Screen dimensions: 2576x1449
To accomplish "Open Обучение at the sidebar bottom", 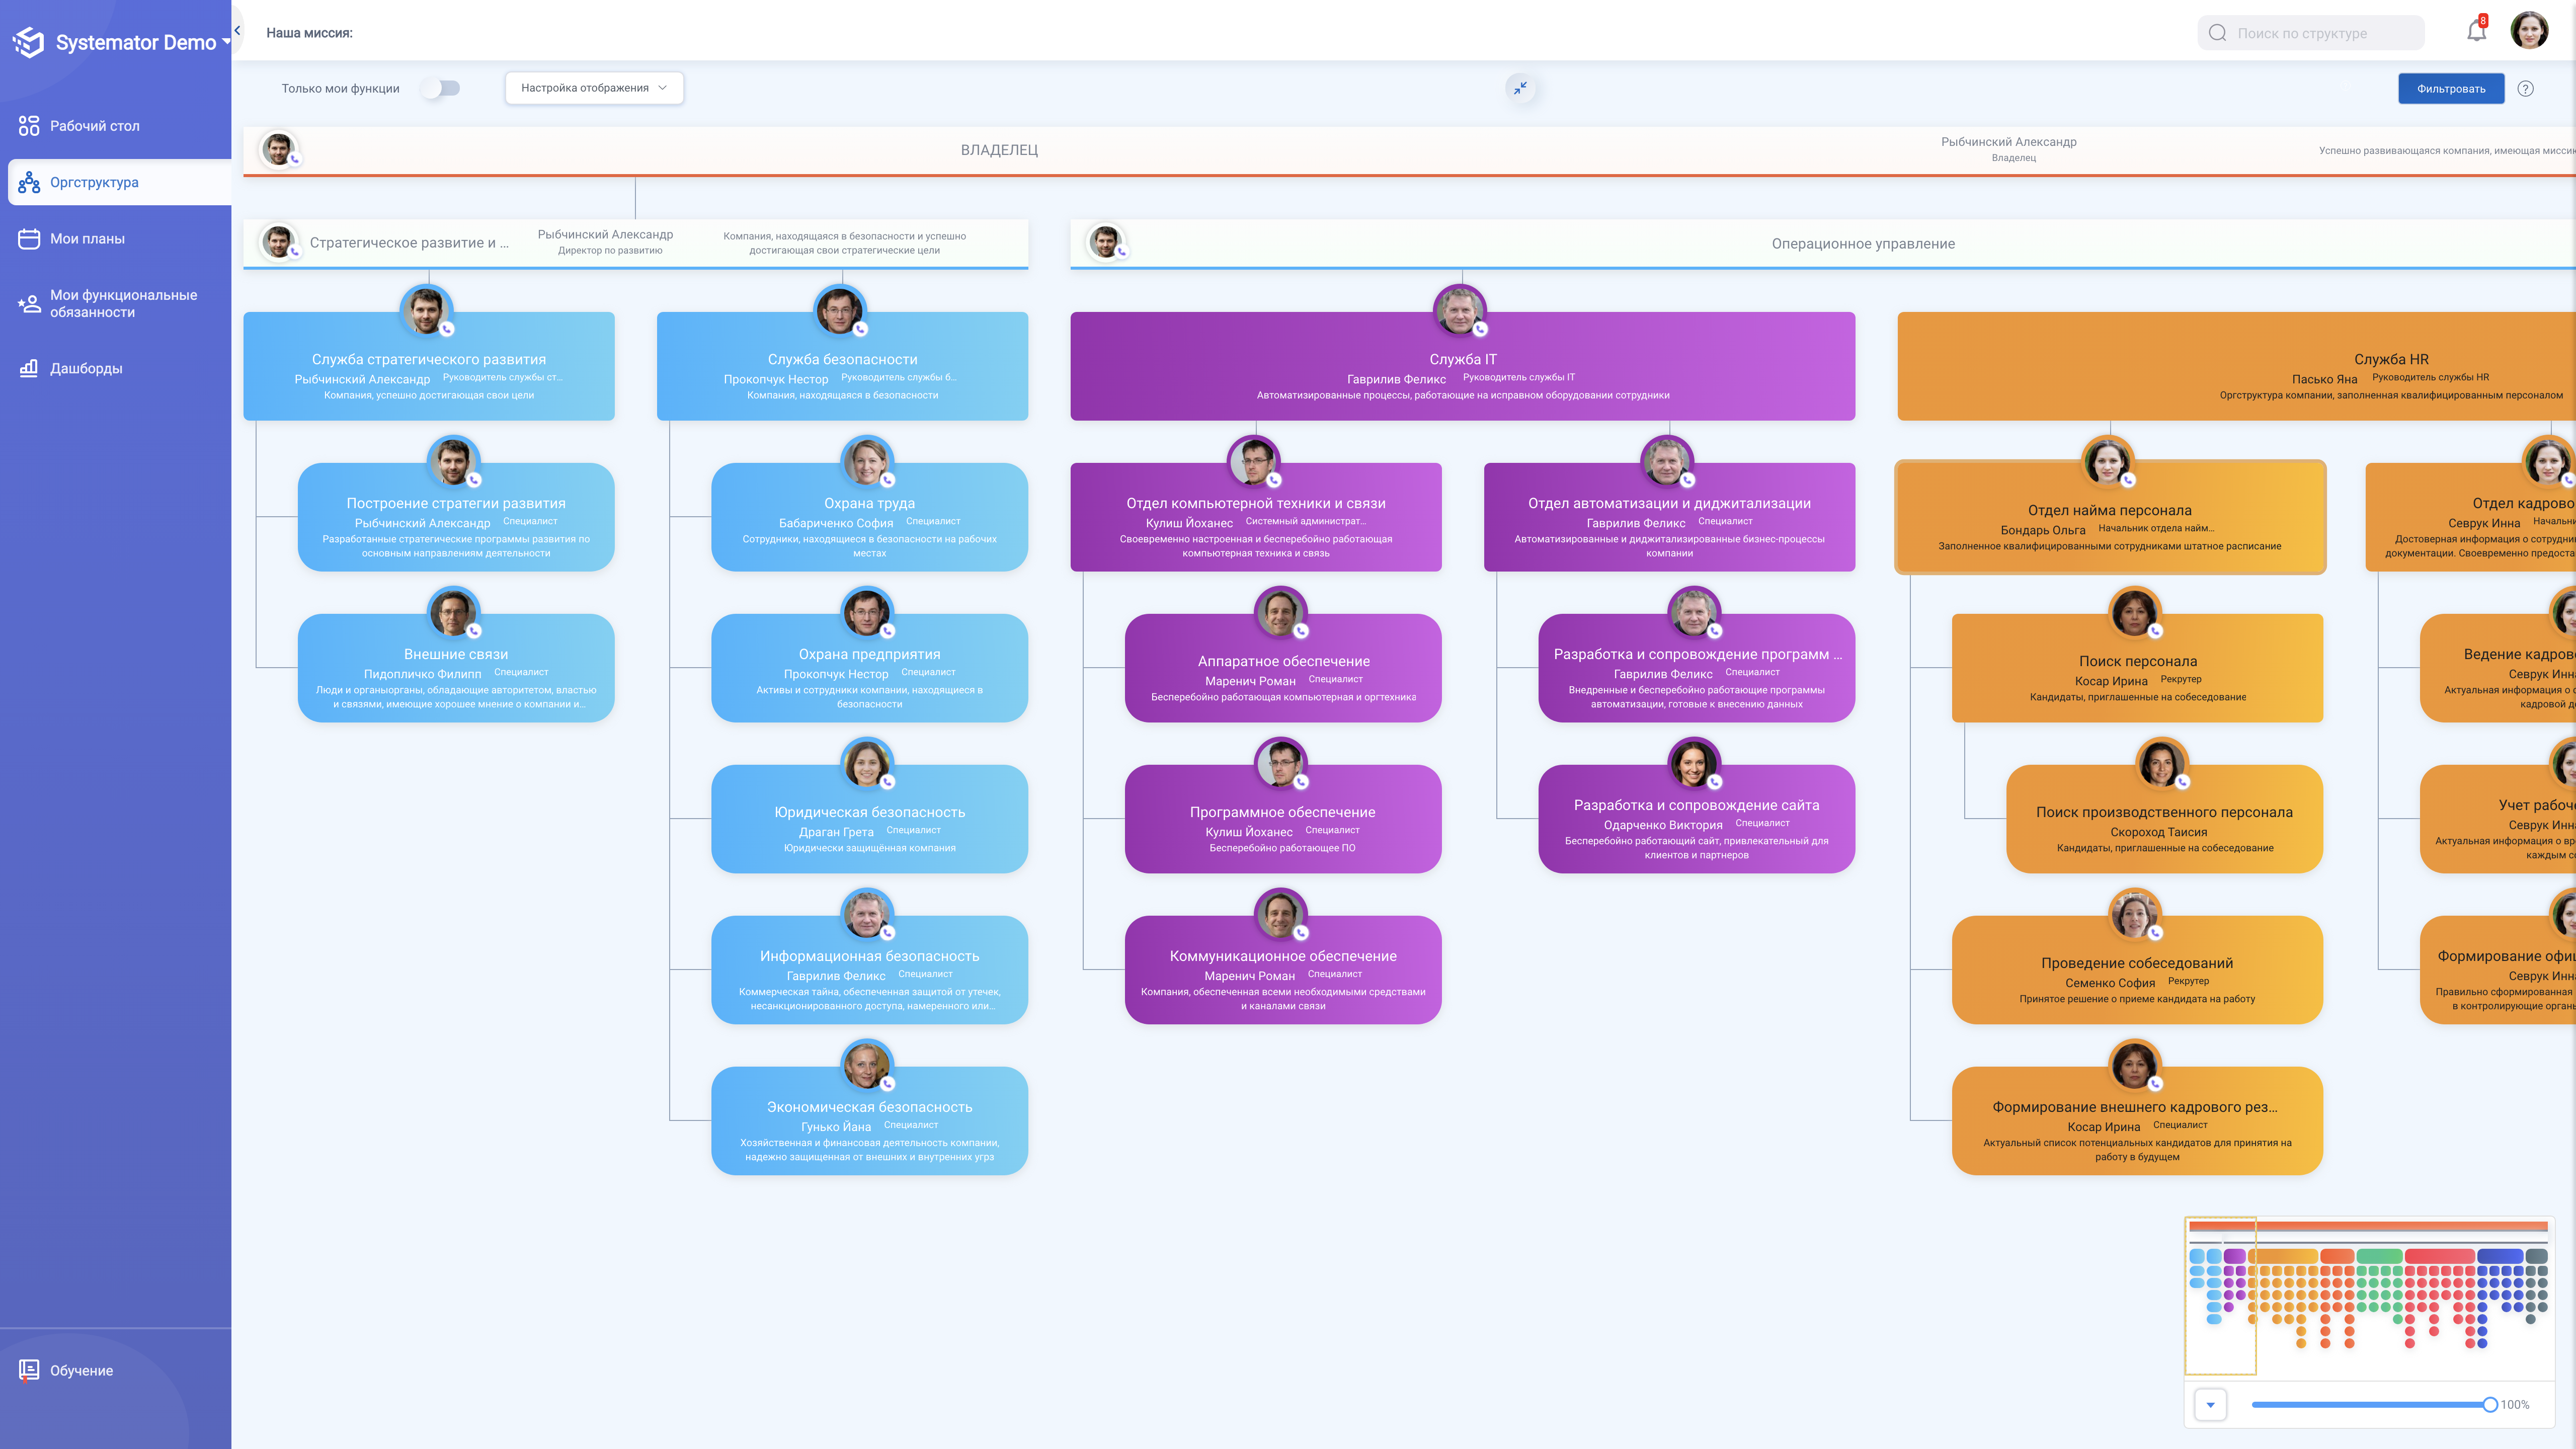I will 116,1370.
